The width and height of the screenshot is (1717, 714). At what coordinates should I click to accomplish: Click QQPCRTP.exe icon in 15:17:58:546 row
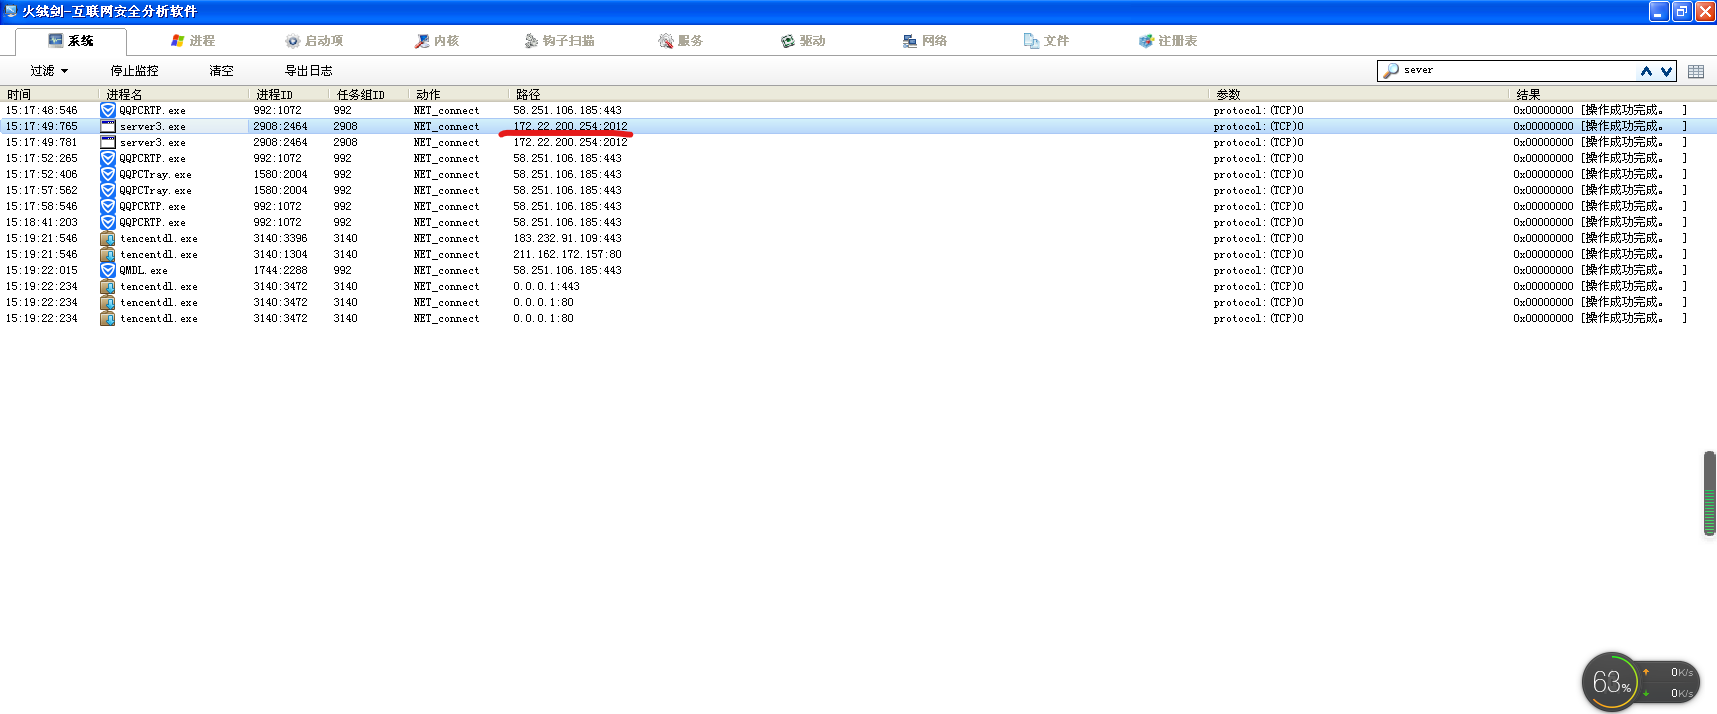coord(108,206)
